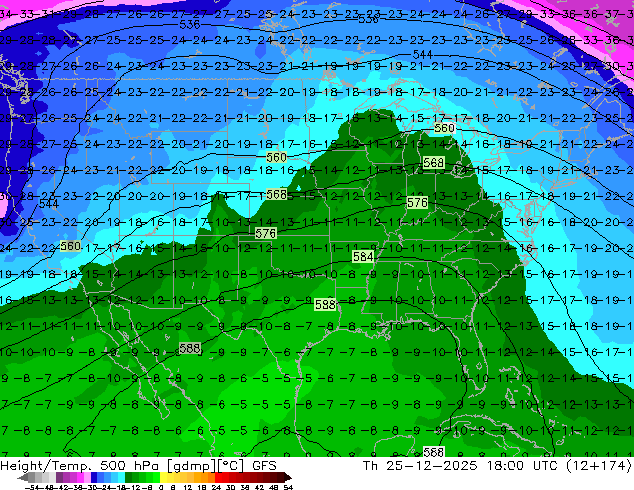Click the left gray arrow end of the color bar
Screen dimensions: 634x490
(x=23, y=478)
